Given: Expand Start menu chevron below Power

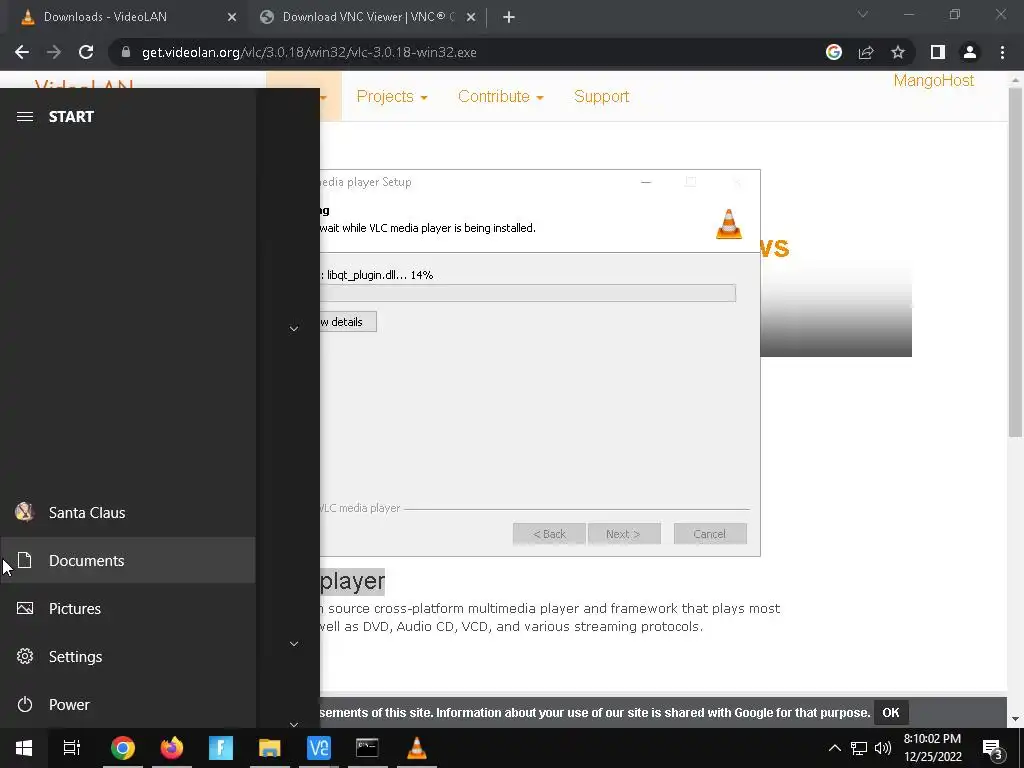Looking at the screenshot, I should tap(294, 724).
